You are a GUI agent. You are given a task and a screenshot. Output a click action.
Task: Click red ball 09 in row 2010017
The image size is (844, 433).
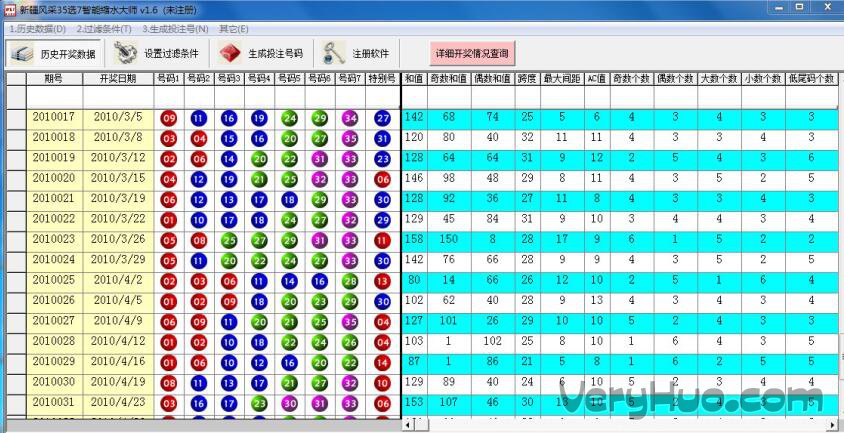(168, 118)
